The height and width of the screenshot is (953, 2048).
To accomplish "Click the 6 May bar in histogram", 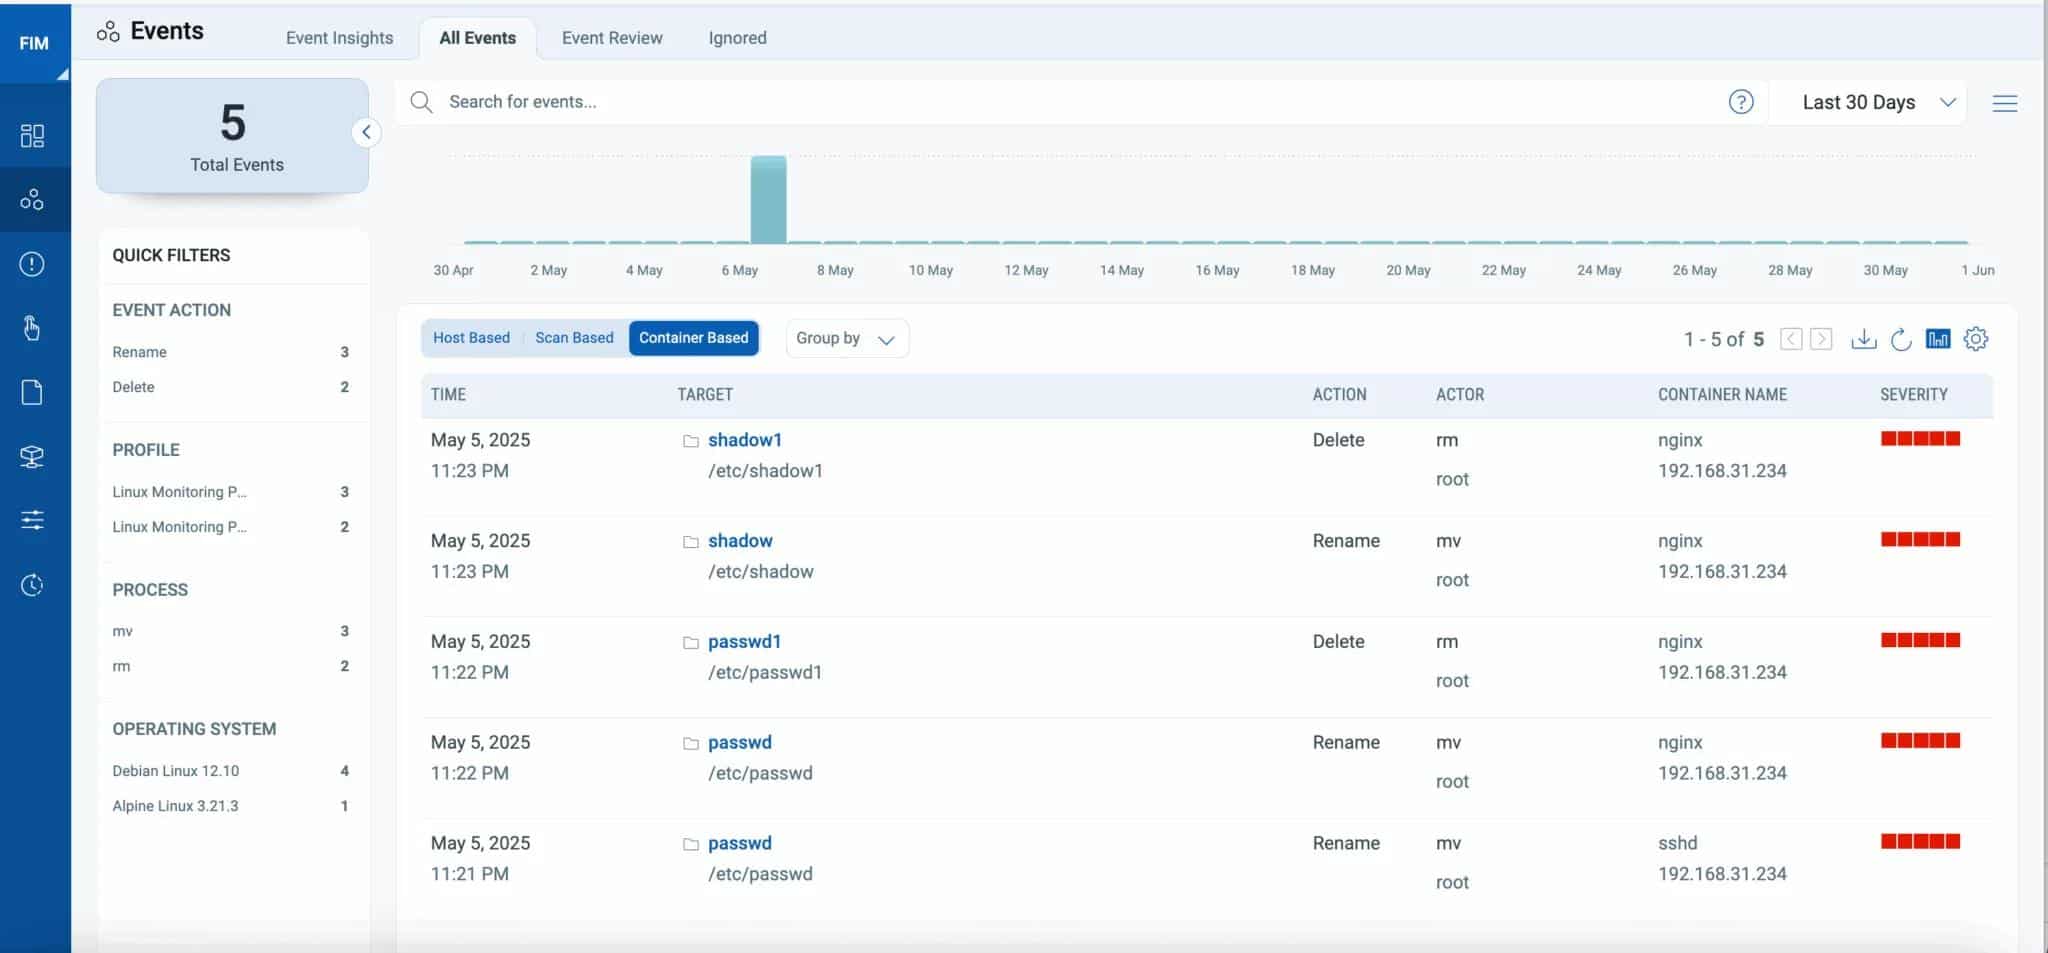I will pyautogui.click(x=768, y=200).
